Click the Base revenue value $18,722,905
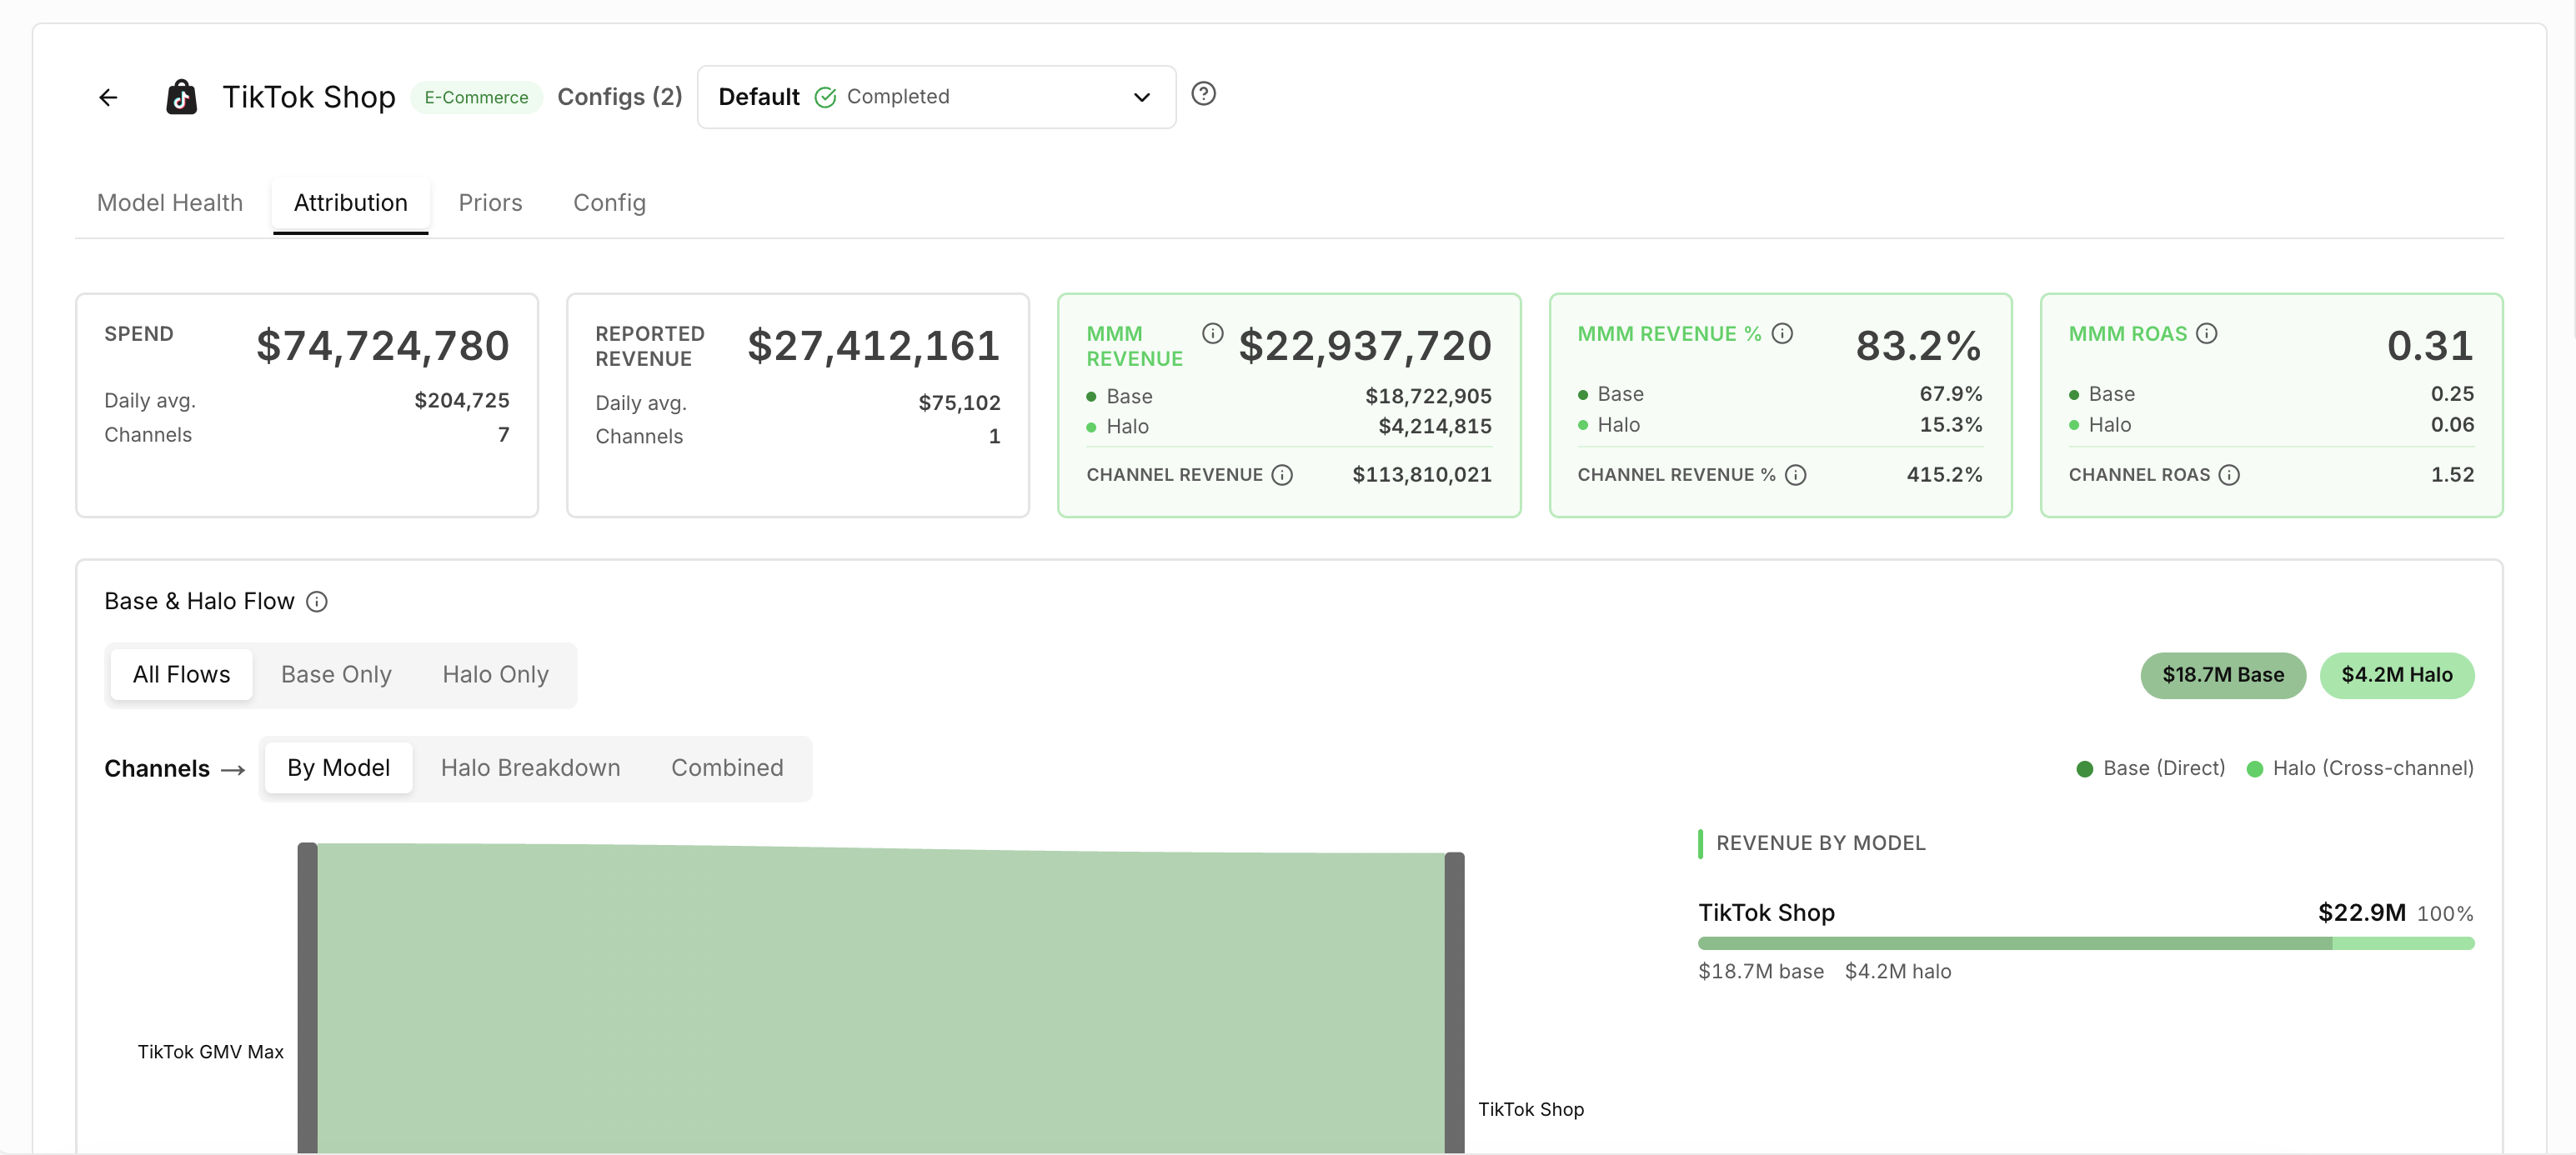This screenshot has height=1155, width=2576. pyautogui.click(x=1428, y=397)
